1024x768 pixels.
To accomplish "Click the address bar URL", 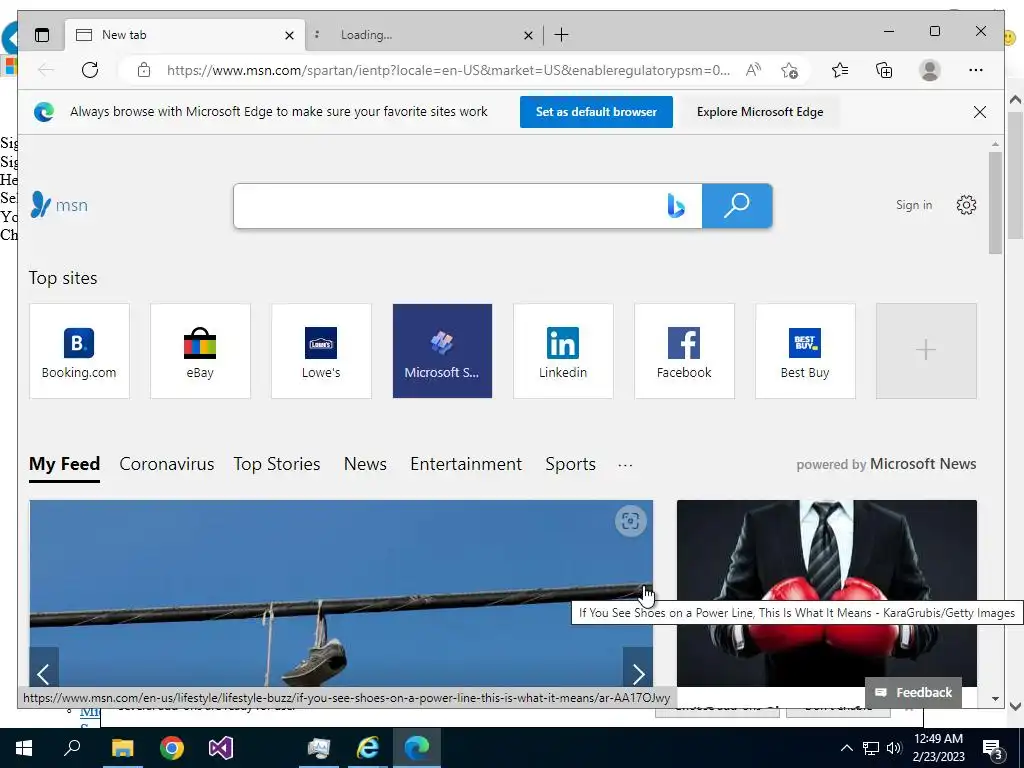I will pos(449,70).
